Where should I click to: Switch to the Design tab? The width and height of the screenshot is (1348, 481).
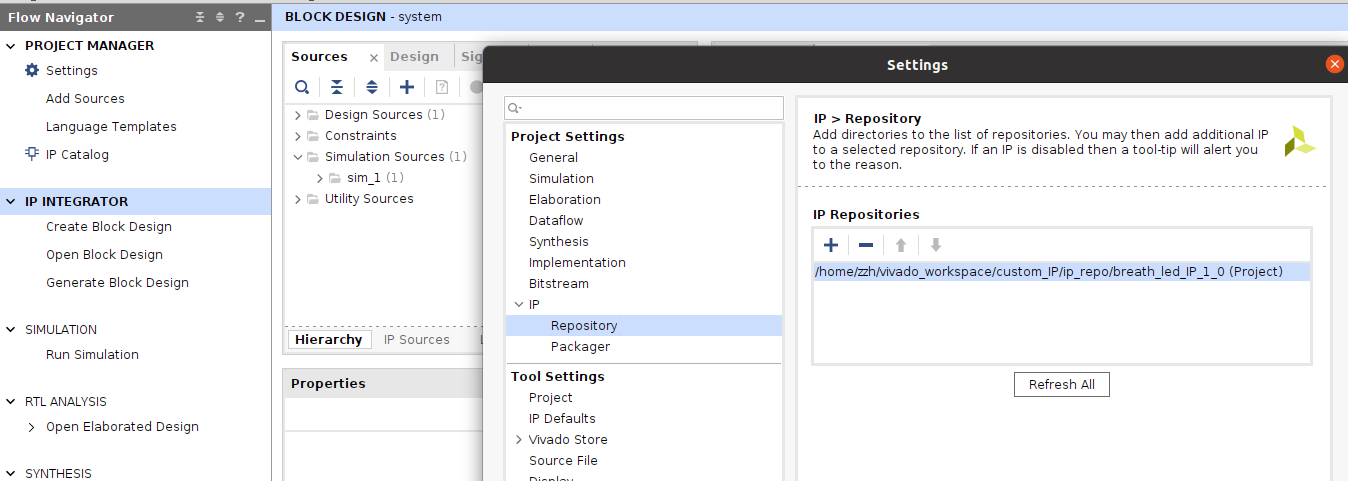(x=414, y=57)
